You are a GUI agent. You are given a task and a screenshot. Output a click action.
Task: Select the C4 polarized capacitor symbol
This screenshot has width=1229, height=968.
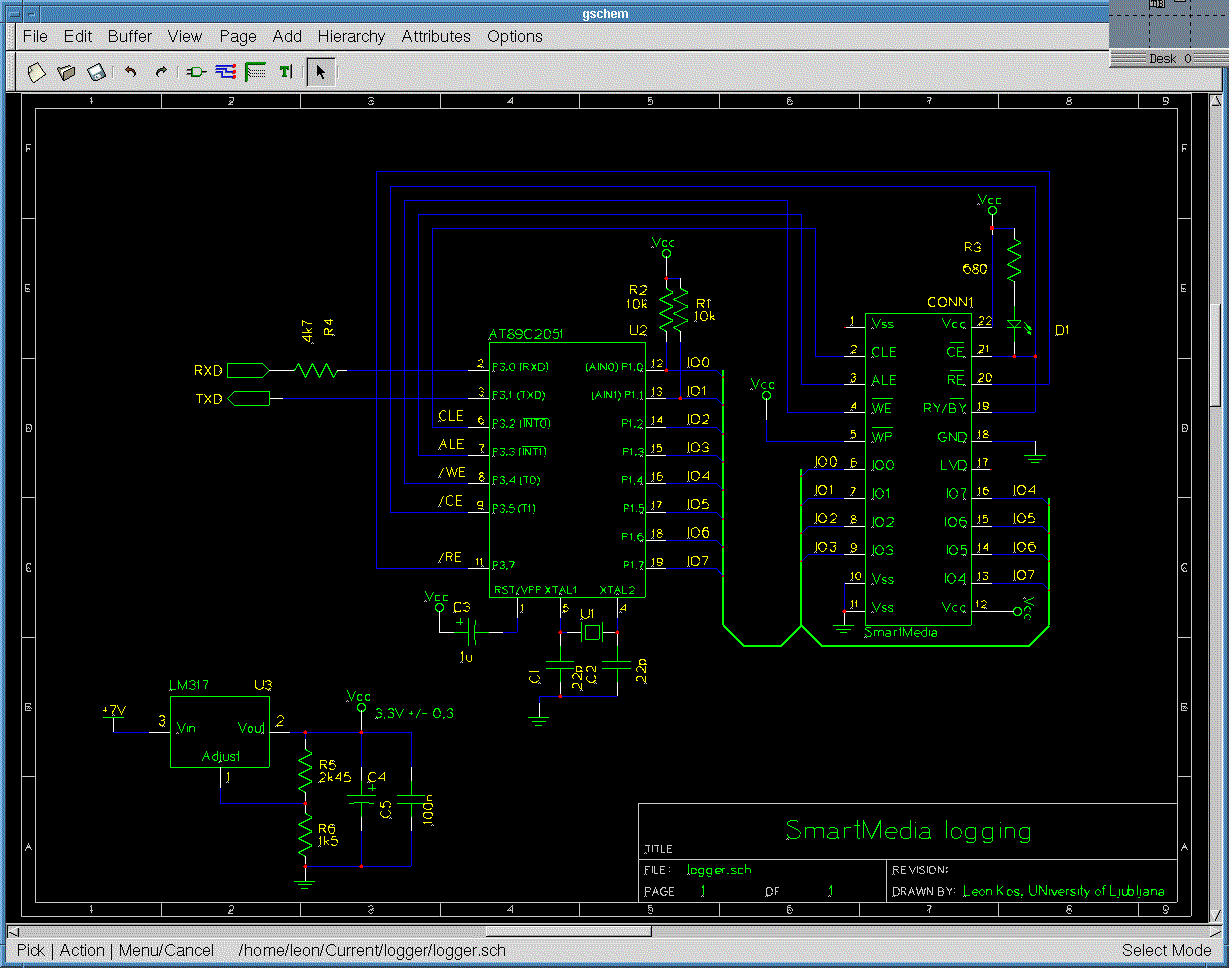[x=361, y=799]
